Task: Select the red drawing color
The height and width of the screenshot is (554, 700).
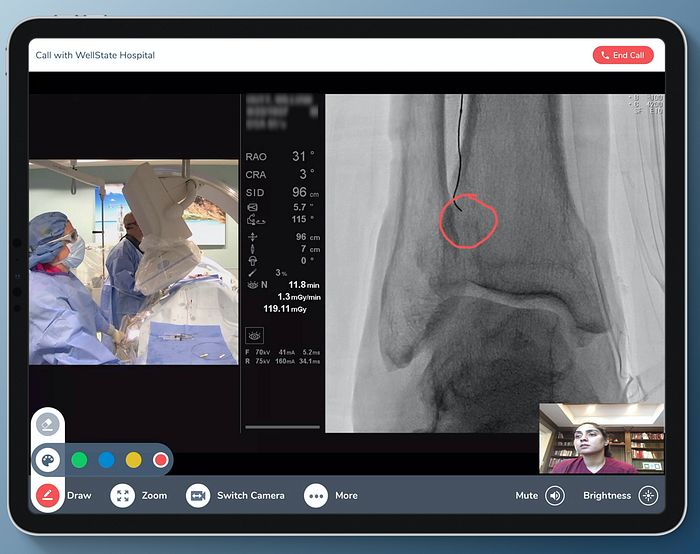Action: 160,460
